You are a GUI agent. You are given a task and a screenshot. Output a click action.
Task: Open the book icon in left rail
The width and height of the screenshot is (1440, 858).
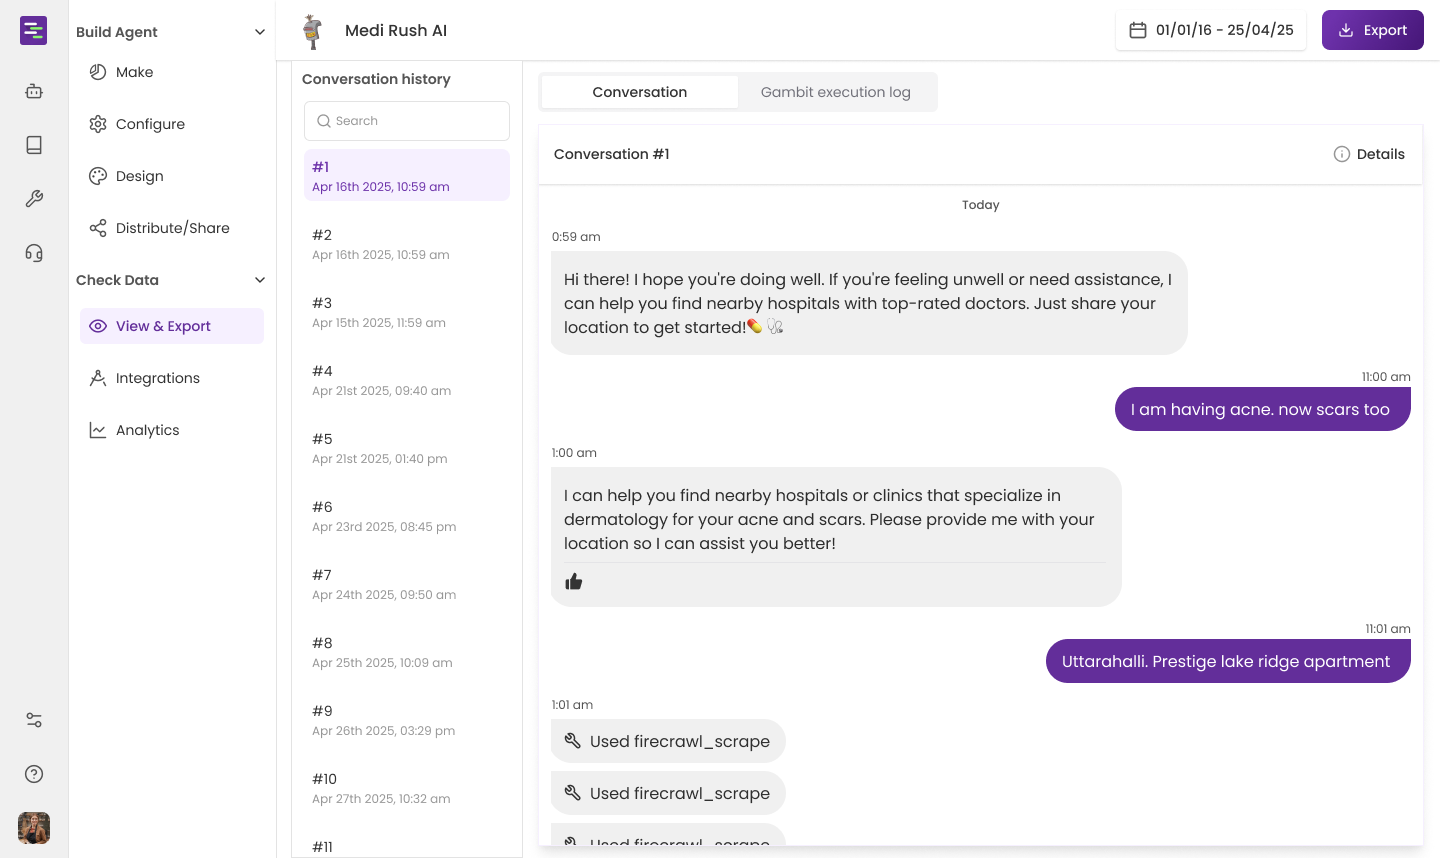(34, 146)
